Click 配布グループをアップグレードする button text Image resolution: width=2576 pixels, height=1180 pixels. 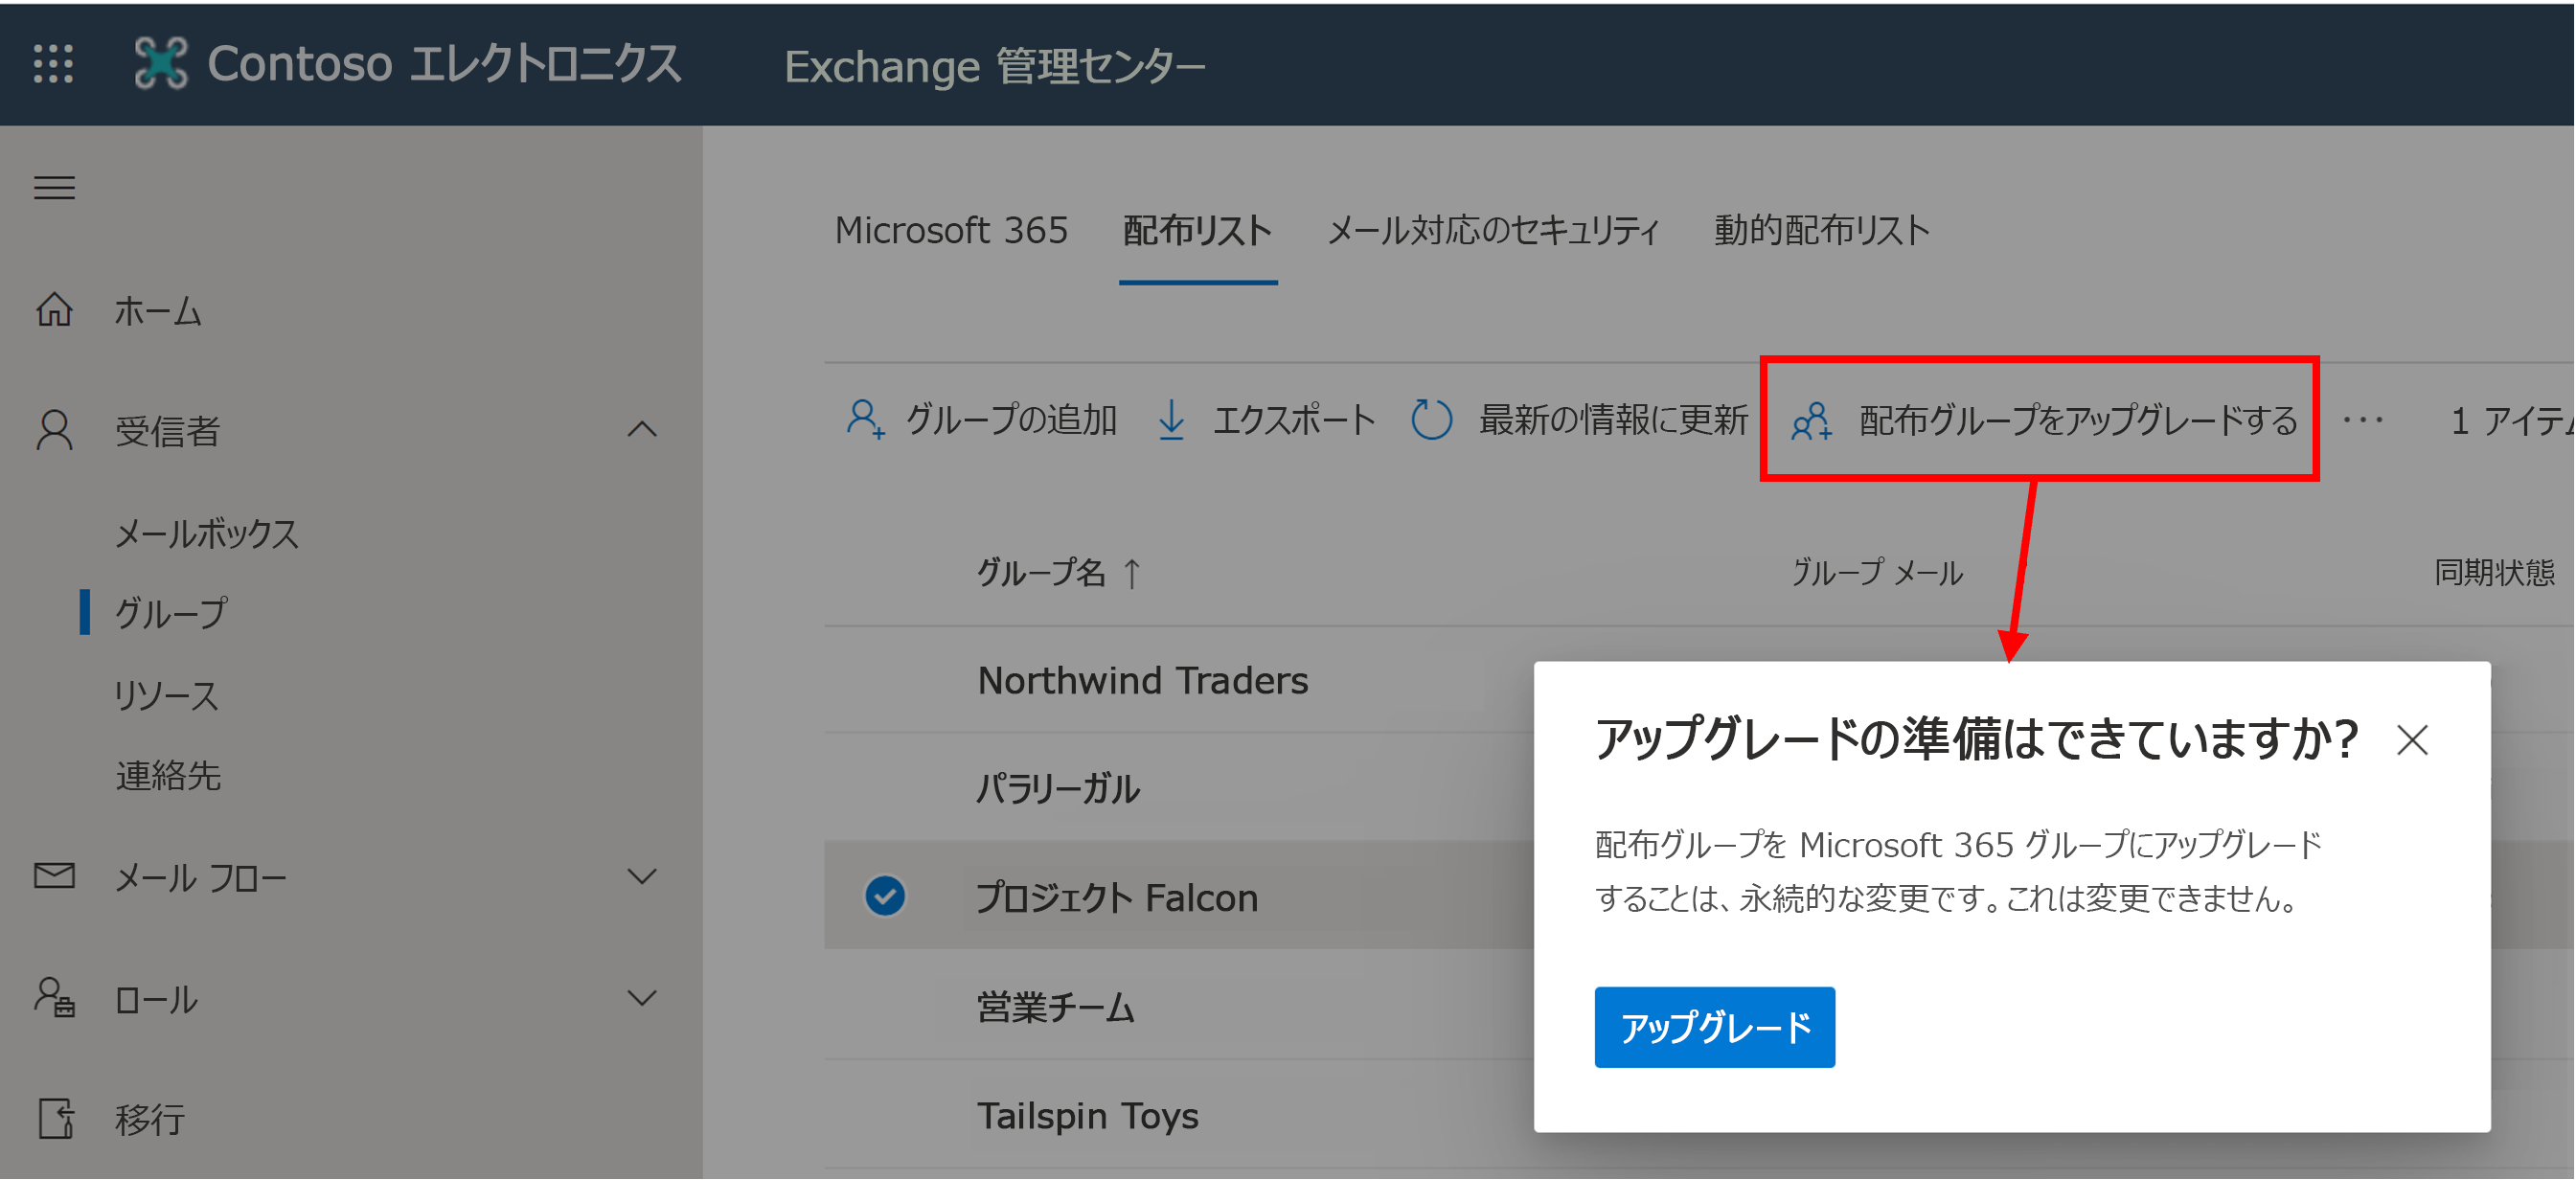2078,420
